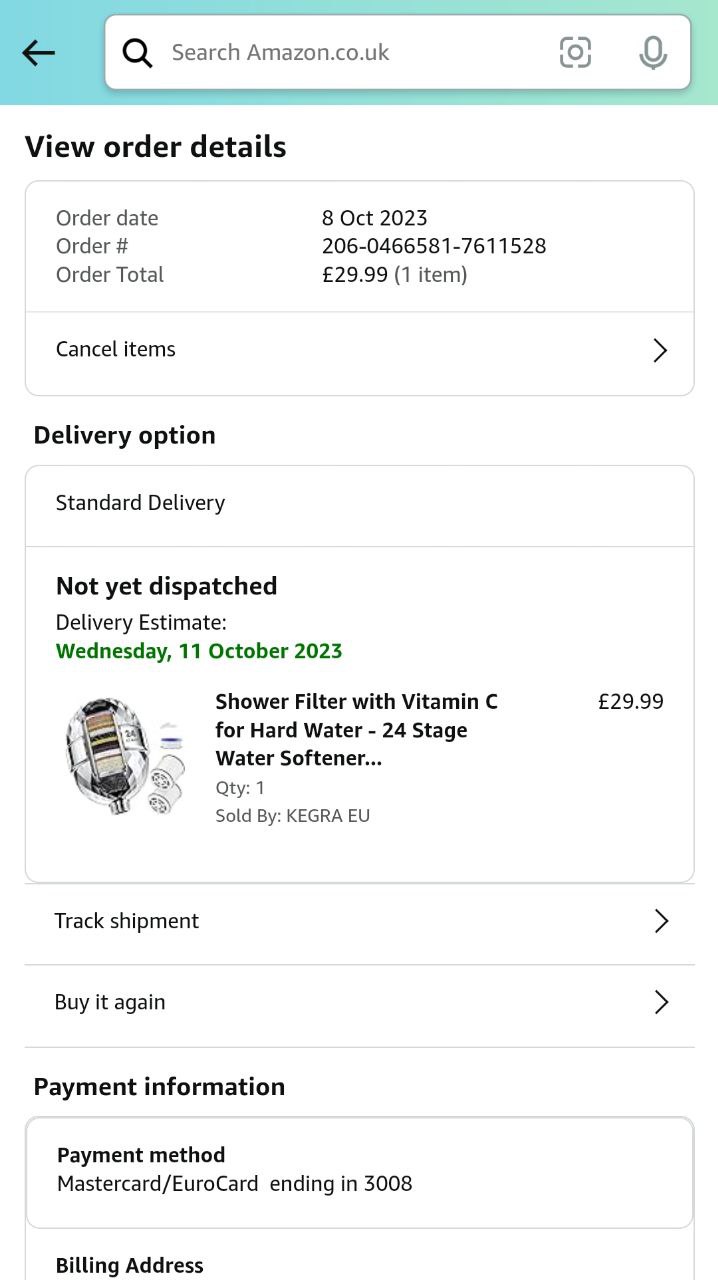The width and height of the screenshot is (718, 1280).
Task: Tap the Wednesday, 11 October 2023 delivery estimate
Action: pos(199,651)
